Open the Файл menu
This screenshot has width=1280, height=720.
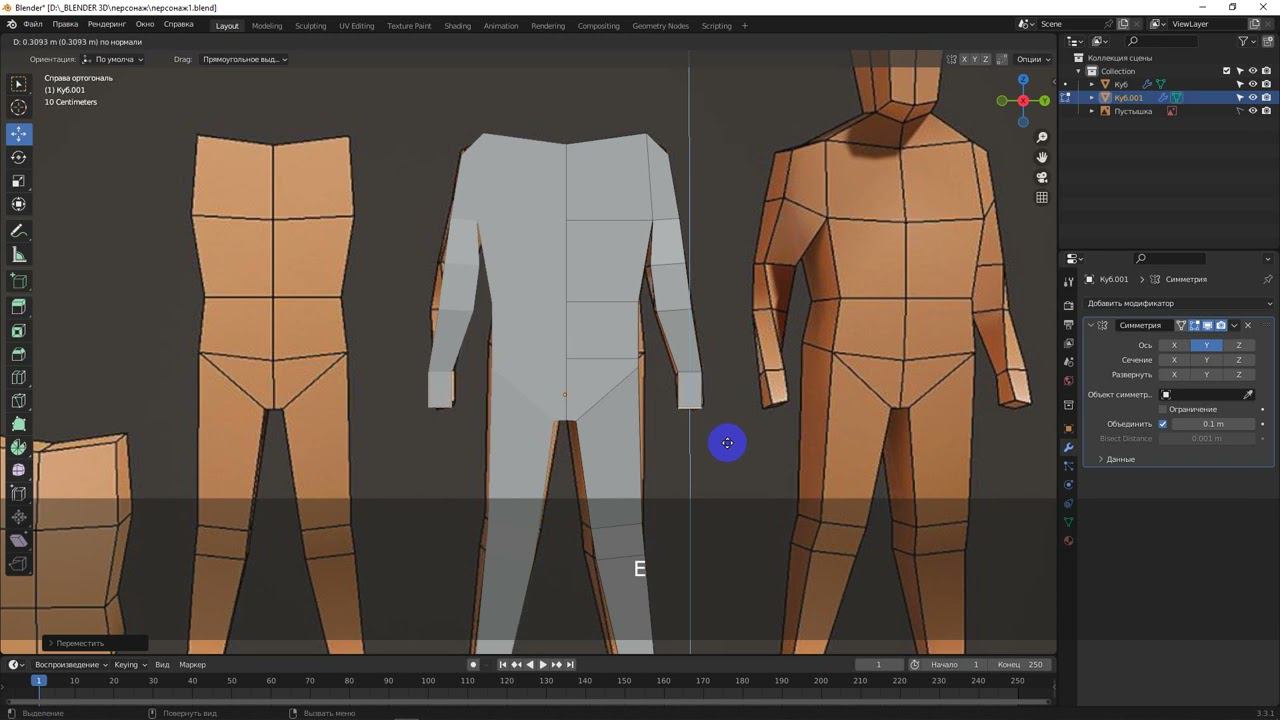[33, 24]
